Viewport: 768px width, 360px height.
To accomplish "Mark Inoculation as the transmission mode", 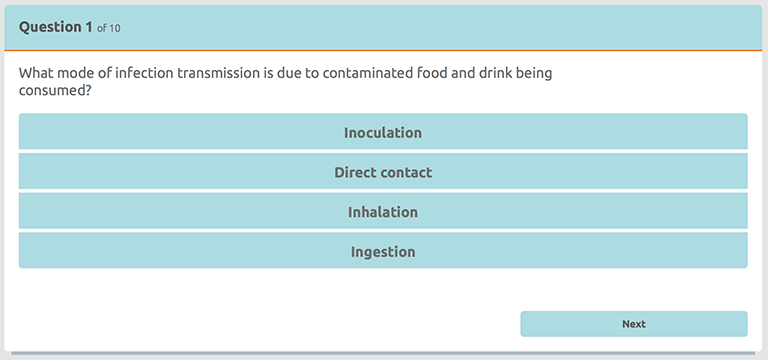I will (383, 132).
